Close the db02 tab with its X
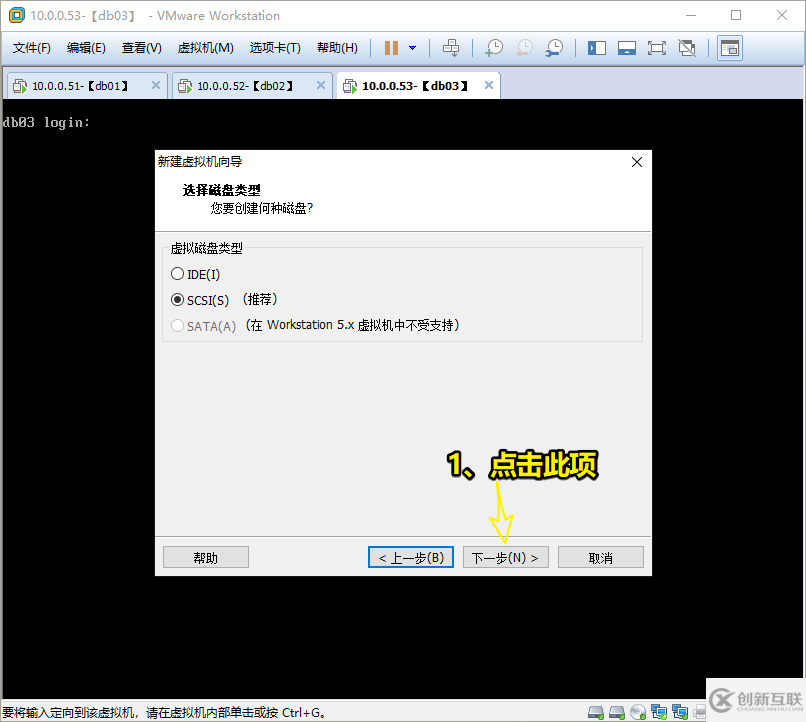 (321, 85)
